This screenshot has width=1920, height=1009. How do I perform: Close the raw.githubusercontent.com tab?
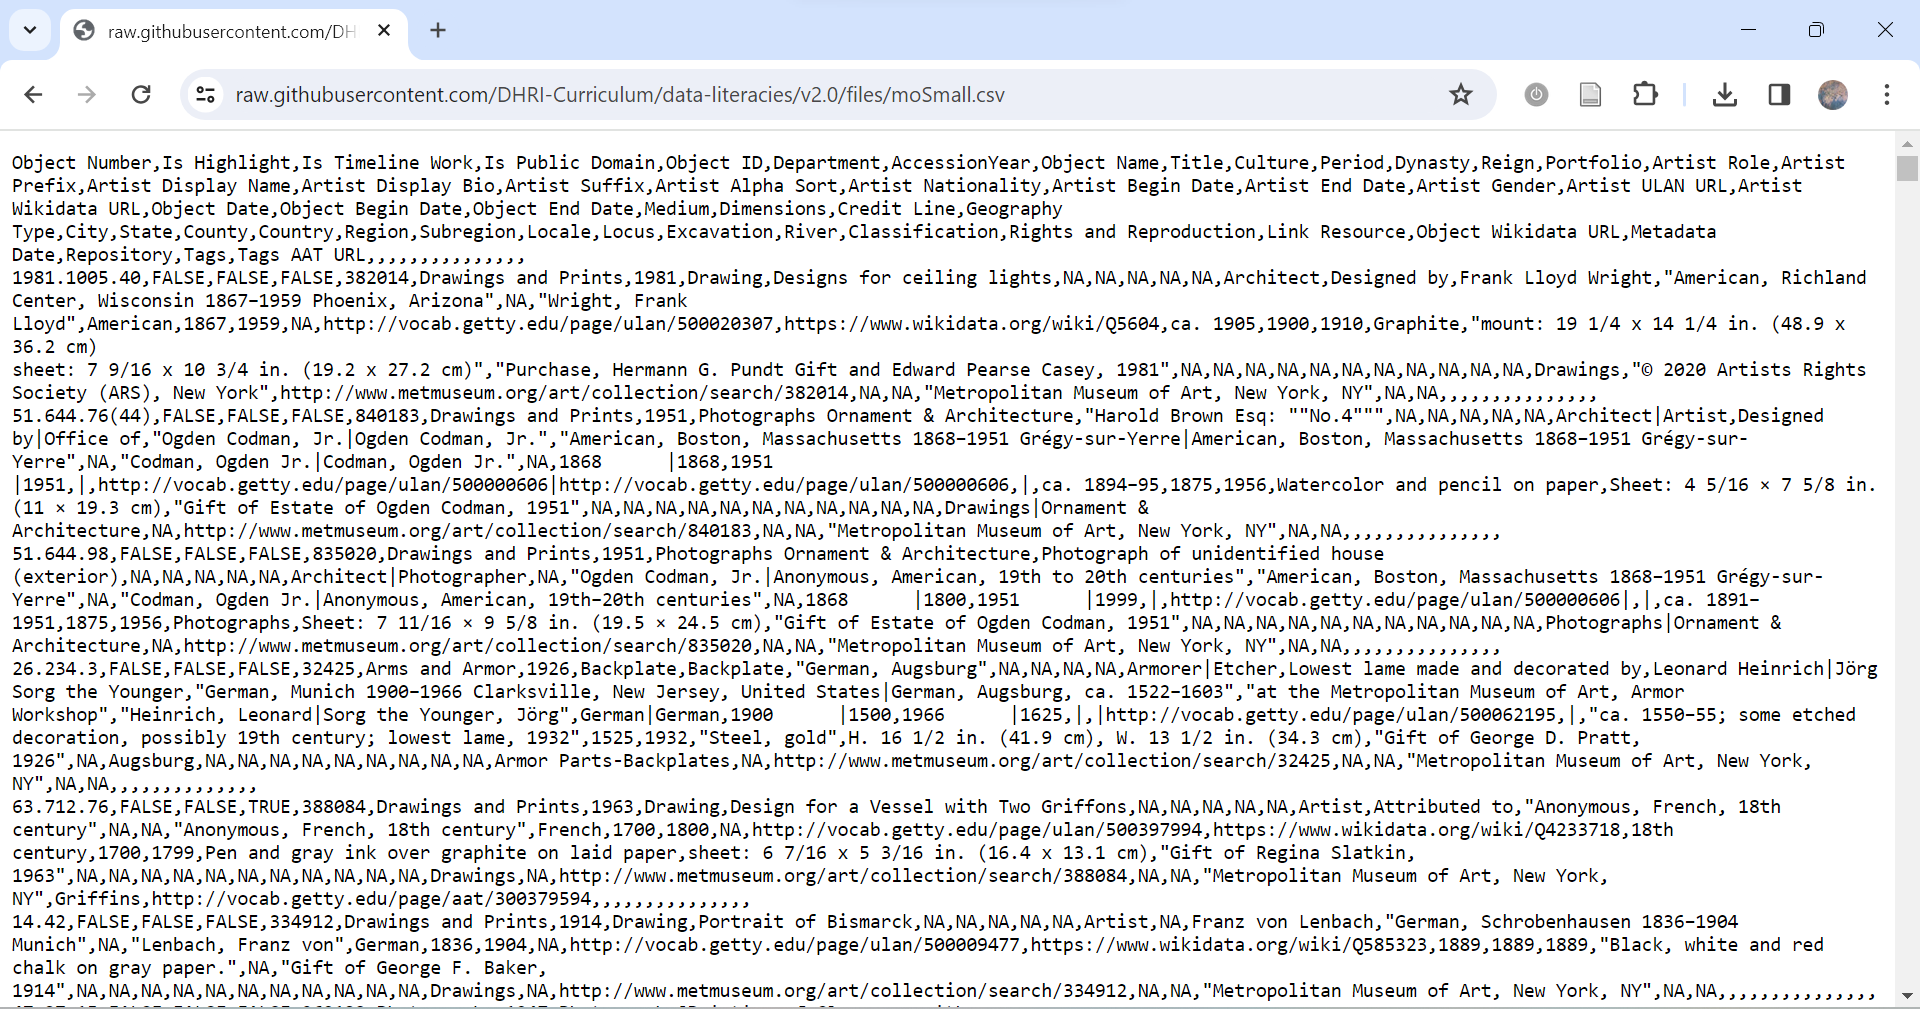384,31
